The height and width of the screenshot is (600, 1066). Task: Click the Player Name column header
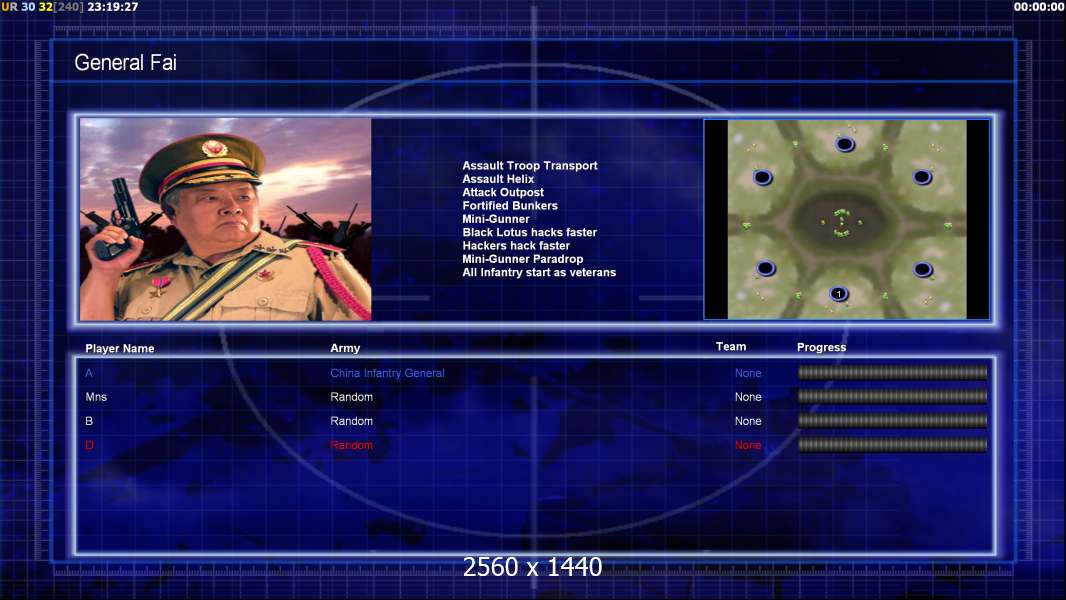click(x=120, y=349)
